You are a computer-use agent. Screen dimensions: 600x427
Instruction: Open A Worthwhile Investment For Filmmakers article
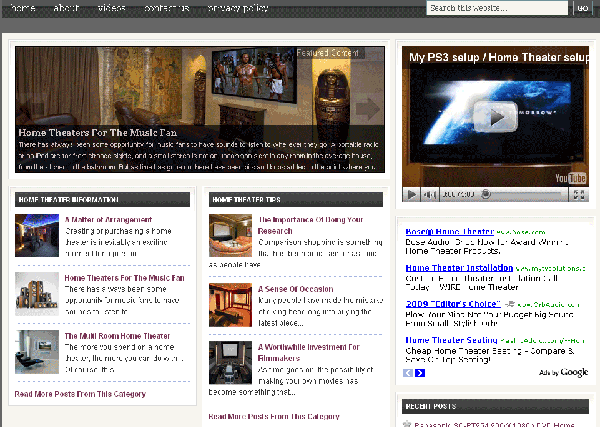pyautogui.click(x=308, y=353)
